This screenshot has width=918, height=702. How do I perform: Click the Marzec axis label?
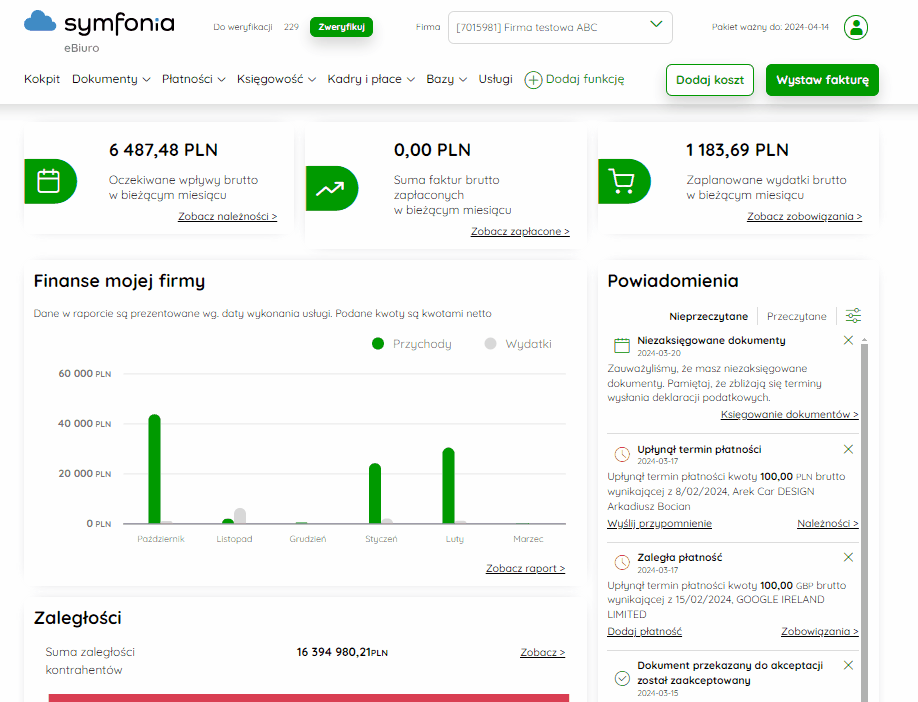528,539
